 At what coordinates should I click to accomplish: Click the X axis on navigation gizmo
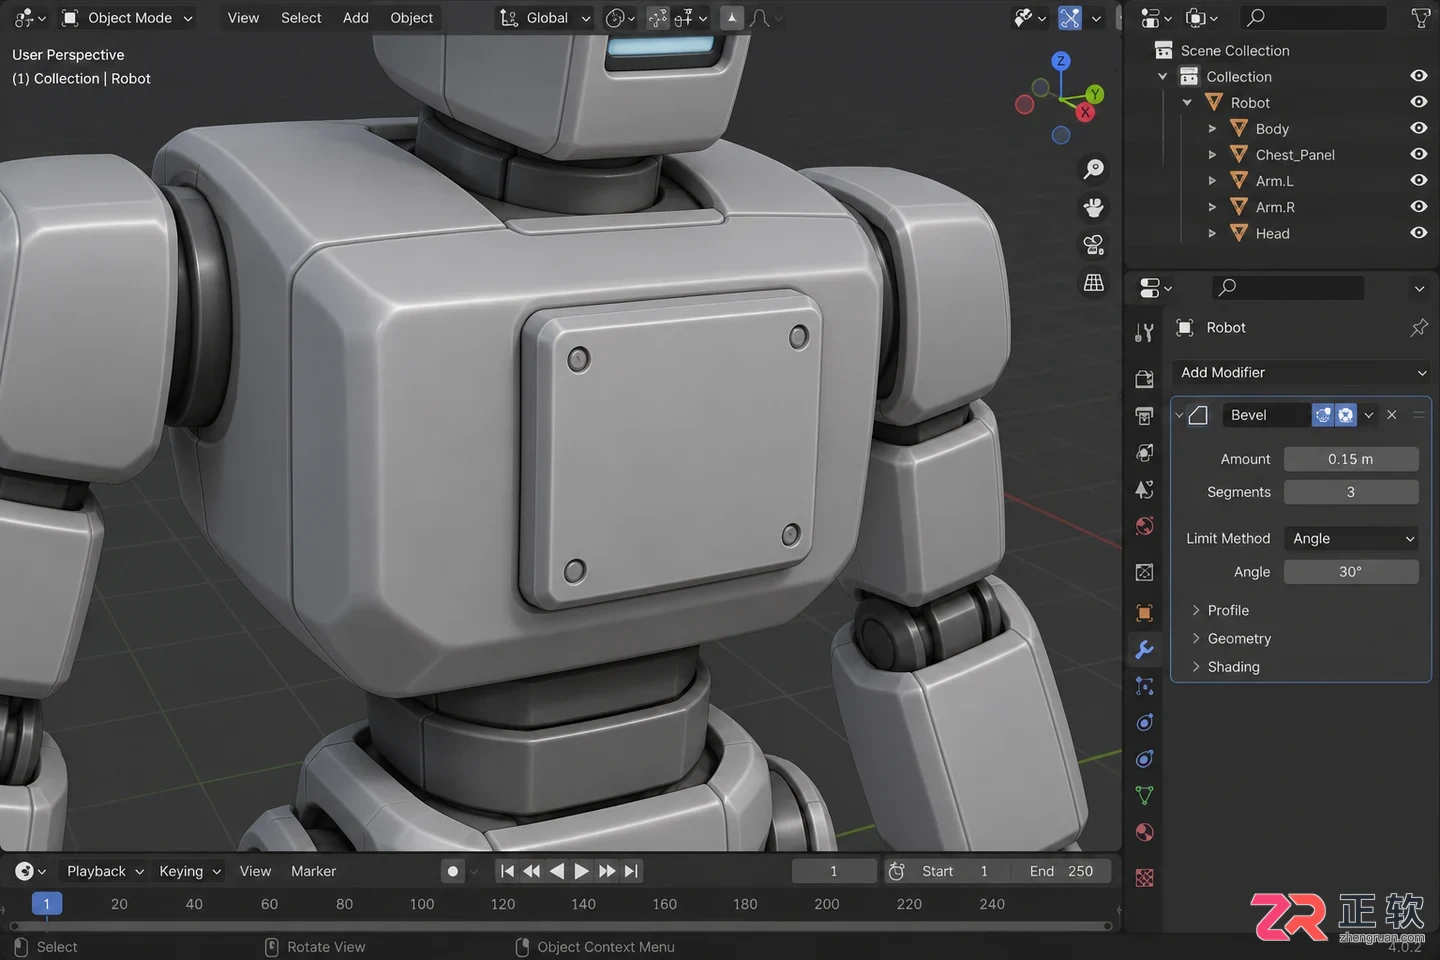coord(1085,112)
